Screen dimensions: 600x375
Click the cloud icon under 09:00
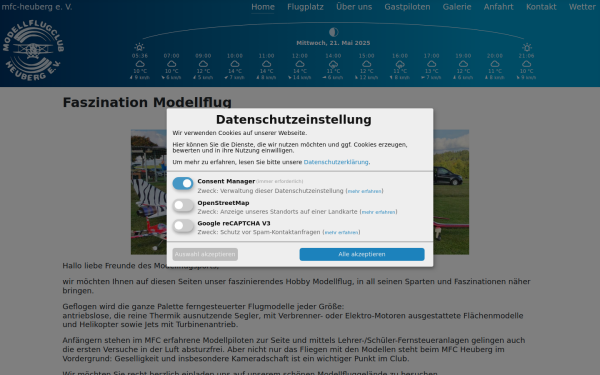point(203,64)
